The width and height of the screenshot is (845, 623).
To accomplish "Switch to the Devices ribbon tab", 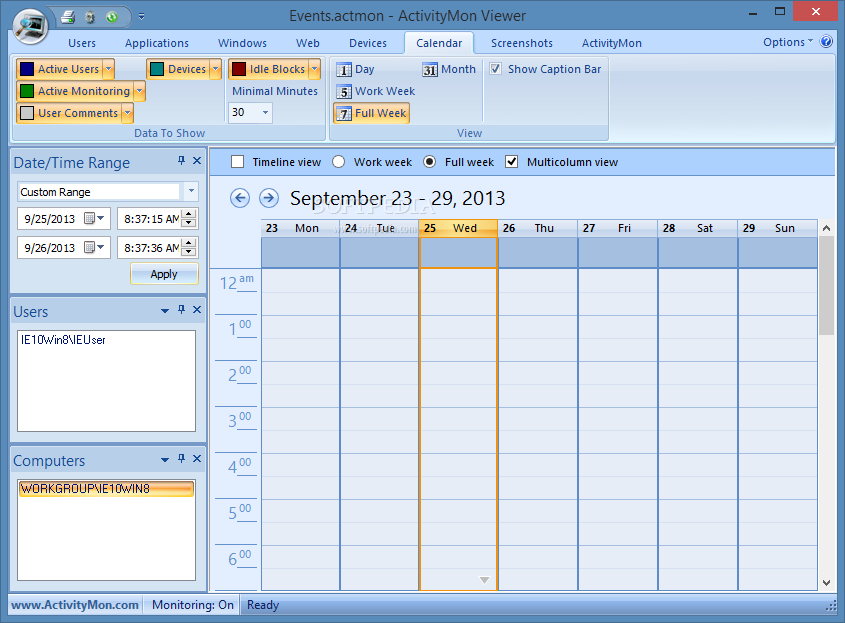I will click(x=368, y=43).
